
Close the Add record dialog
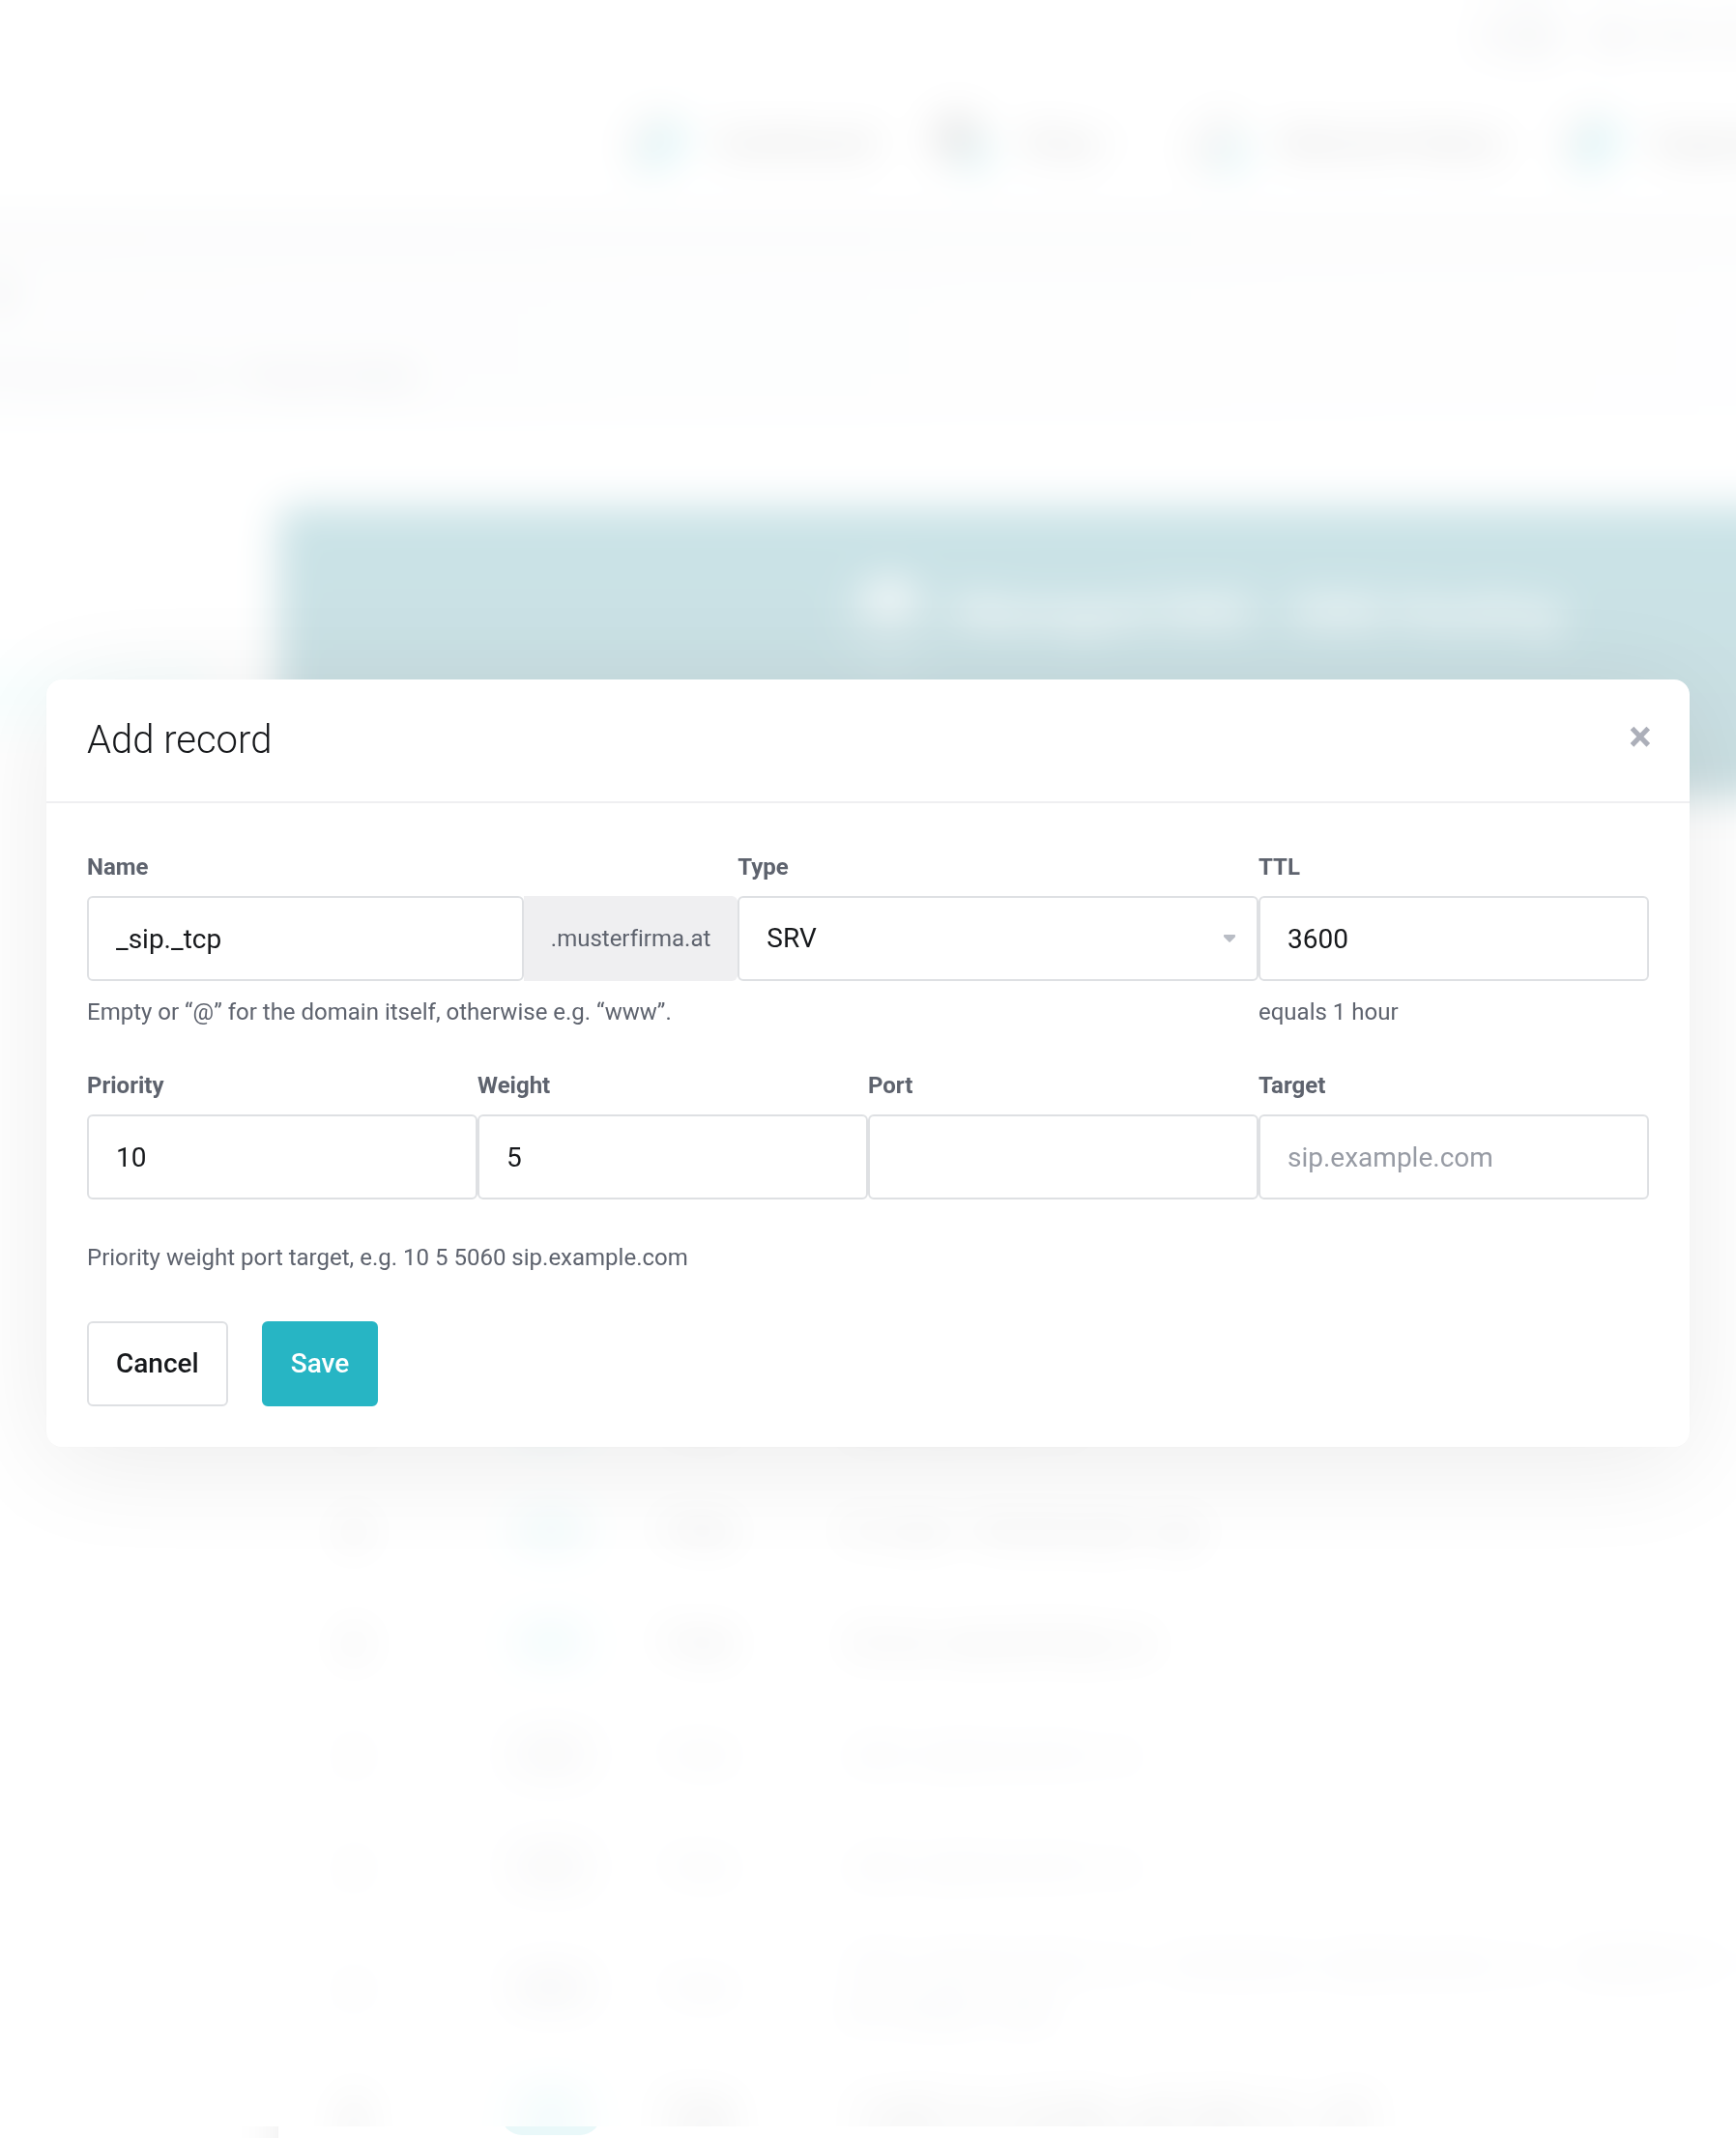(1639, 737)
